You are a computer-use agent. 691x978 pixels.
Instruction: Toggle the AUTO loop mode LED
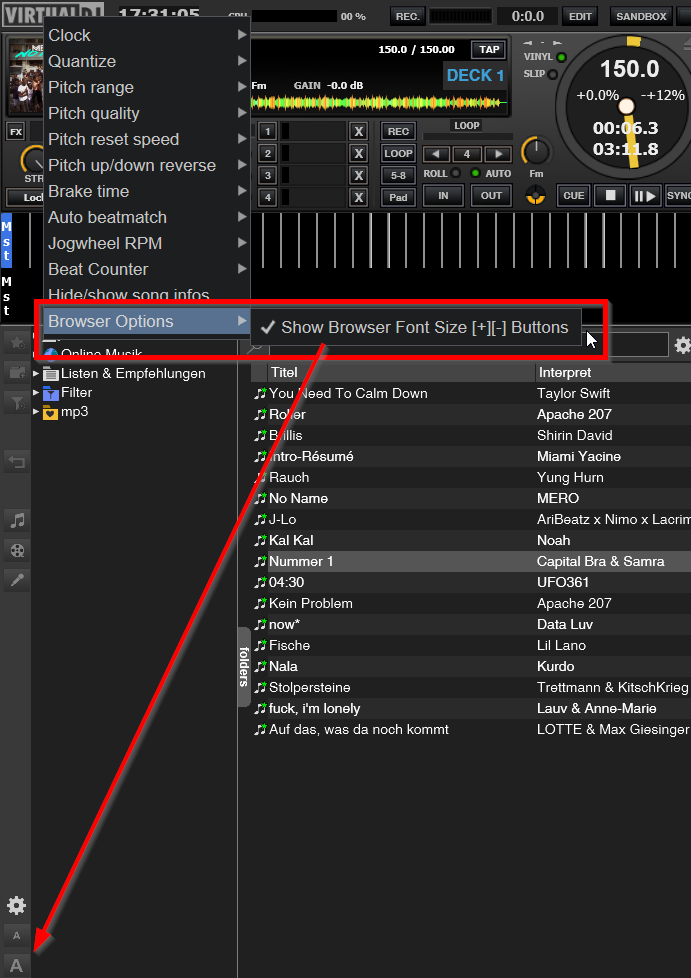[475, 173]
